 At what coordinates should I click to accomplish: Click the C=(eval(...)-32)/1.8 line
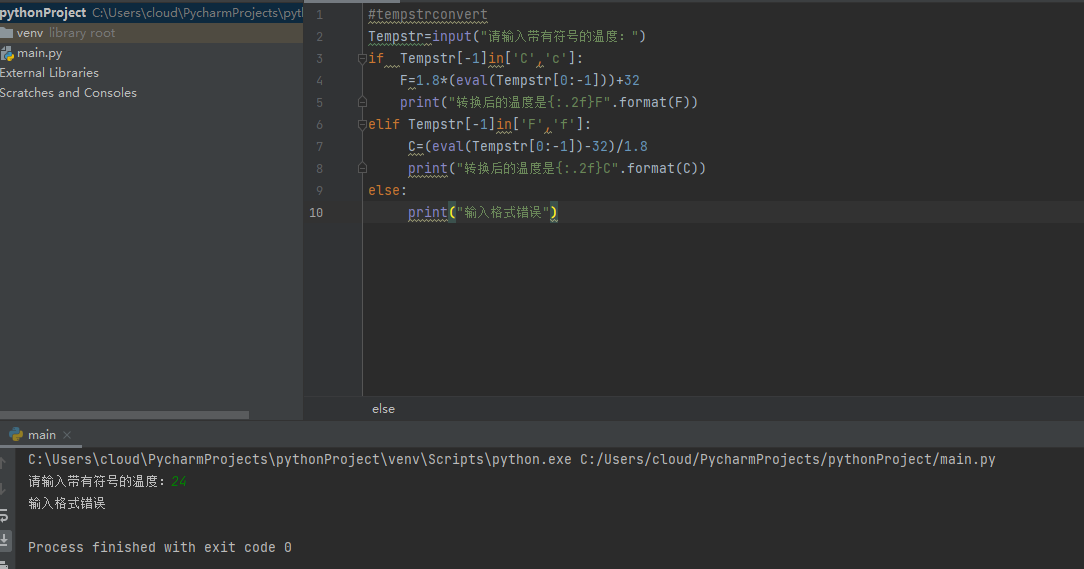pos(527,147)
